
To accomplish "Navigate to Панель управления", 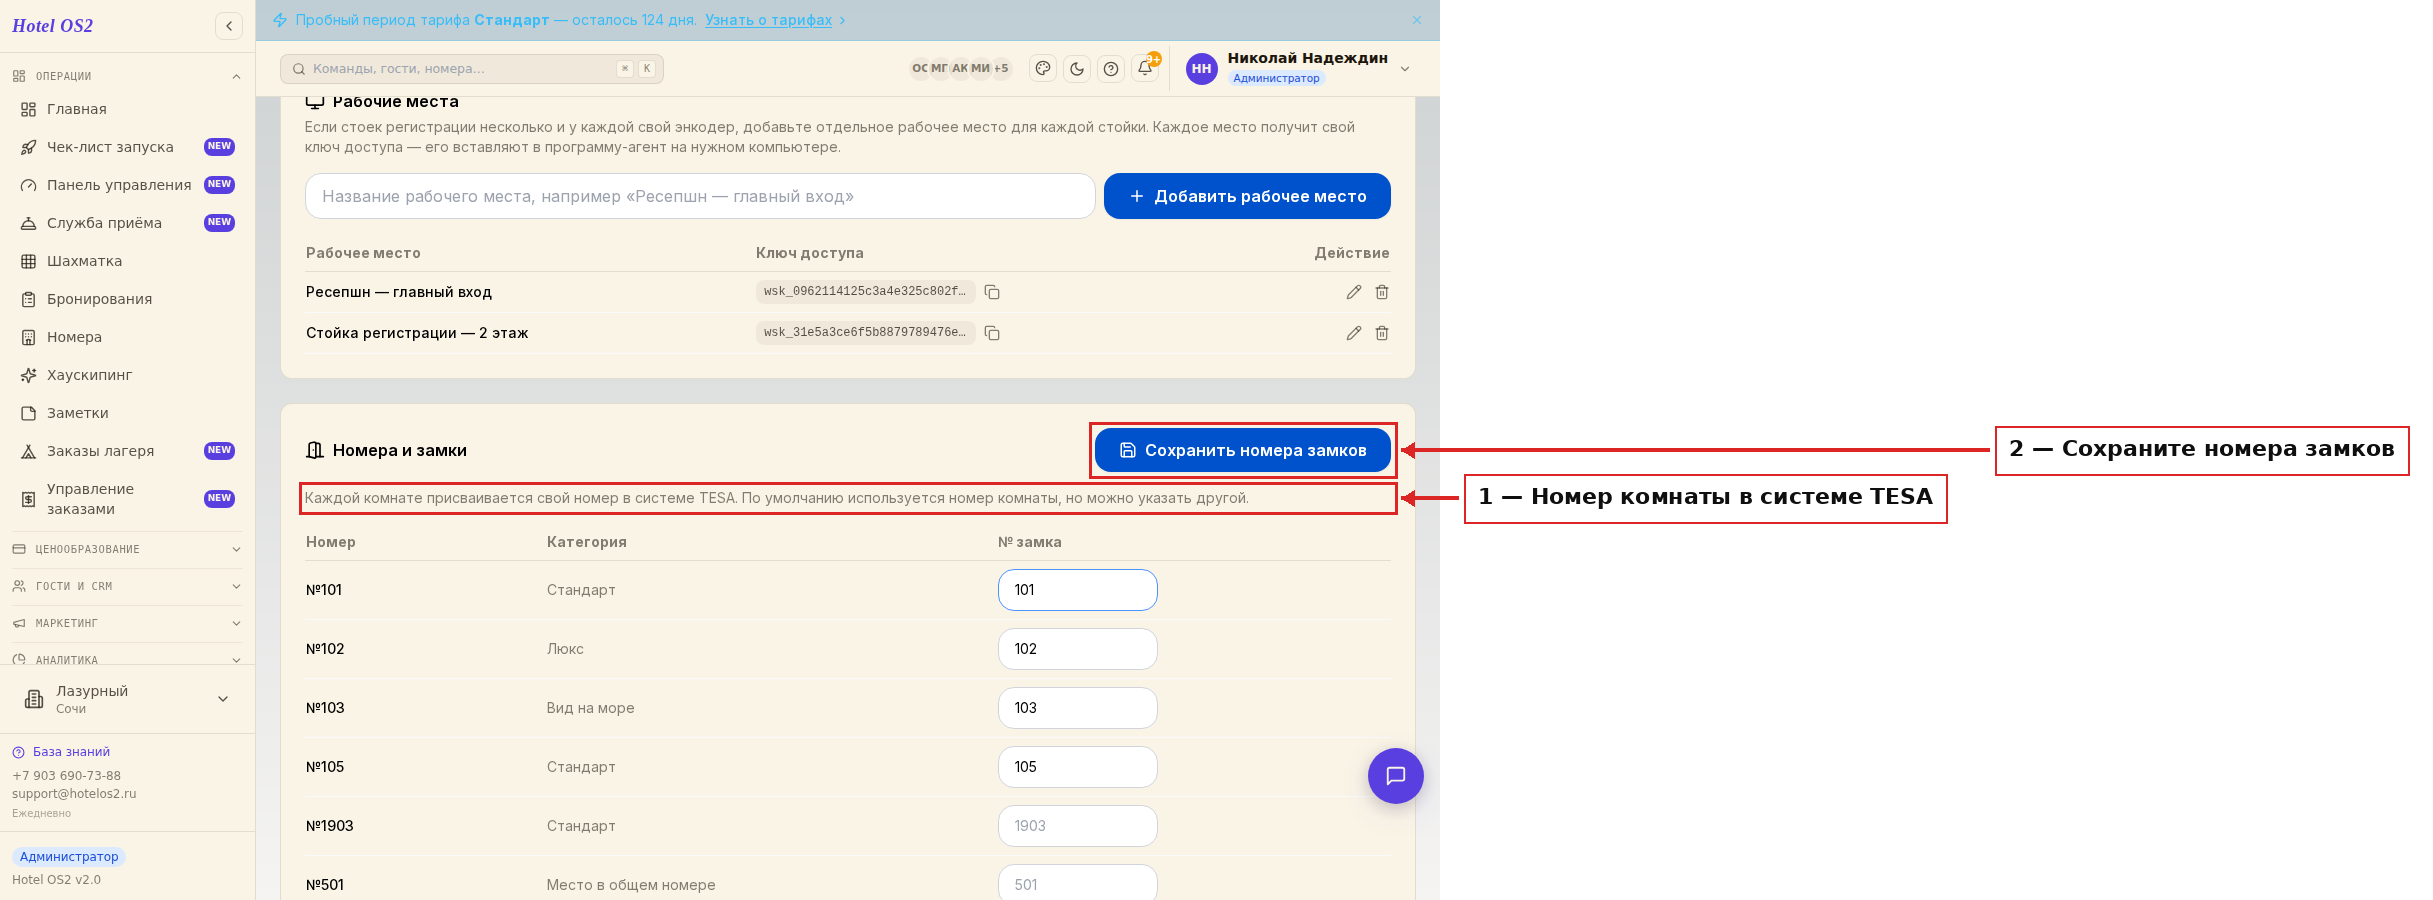I will pyautogui.click(x=127, y=185).
